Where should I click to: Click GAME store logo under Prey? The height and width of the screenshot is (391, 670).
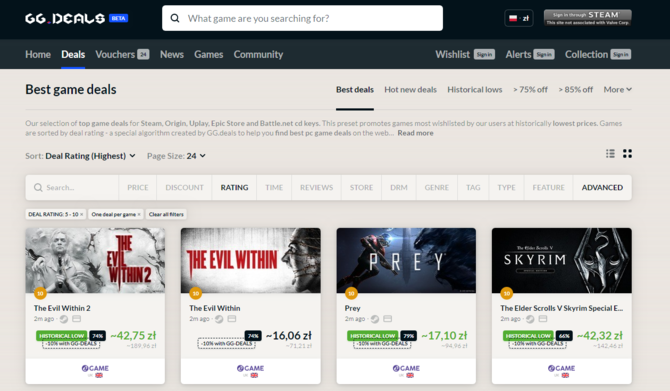[x=406, y=368]
